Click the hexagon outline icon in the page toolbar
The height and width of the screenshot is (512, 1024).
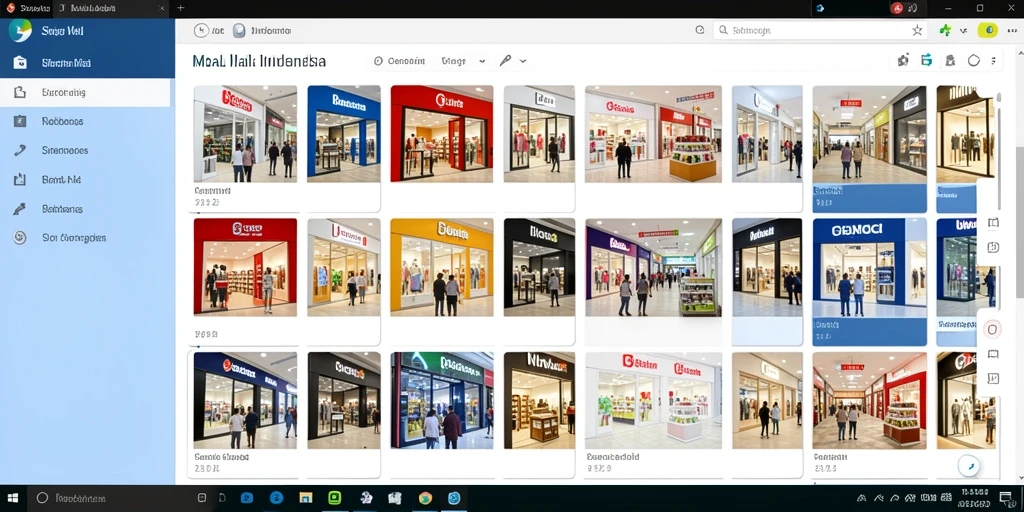click(x=974, y=61)
